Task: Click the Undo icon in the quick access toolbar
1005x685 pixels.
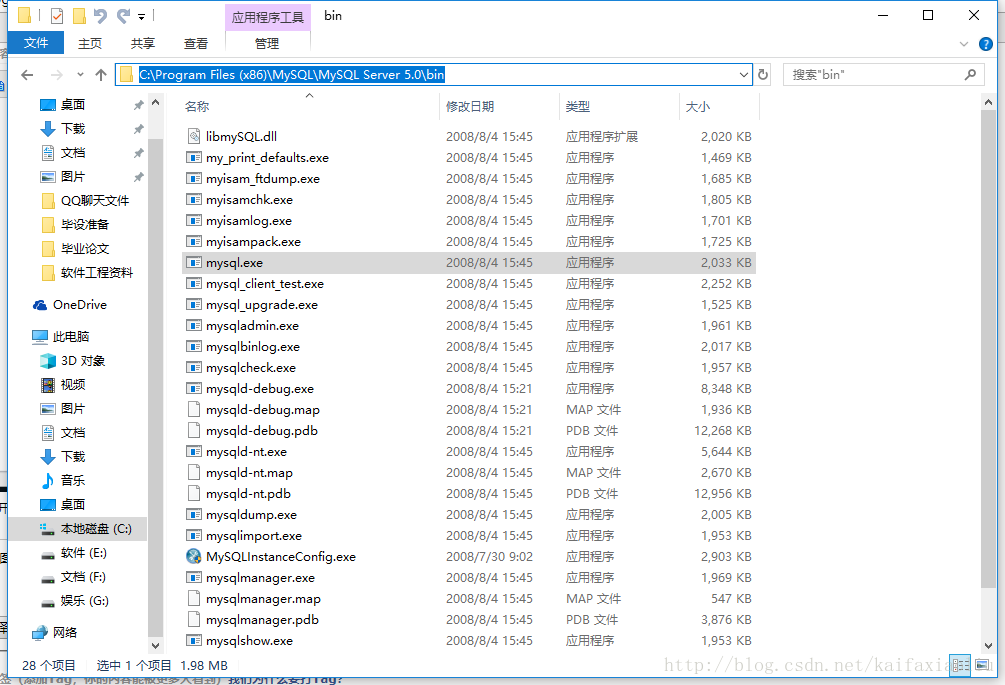Action: (x=100, y=15)
